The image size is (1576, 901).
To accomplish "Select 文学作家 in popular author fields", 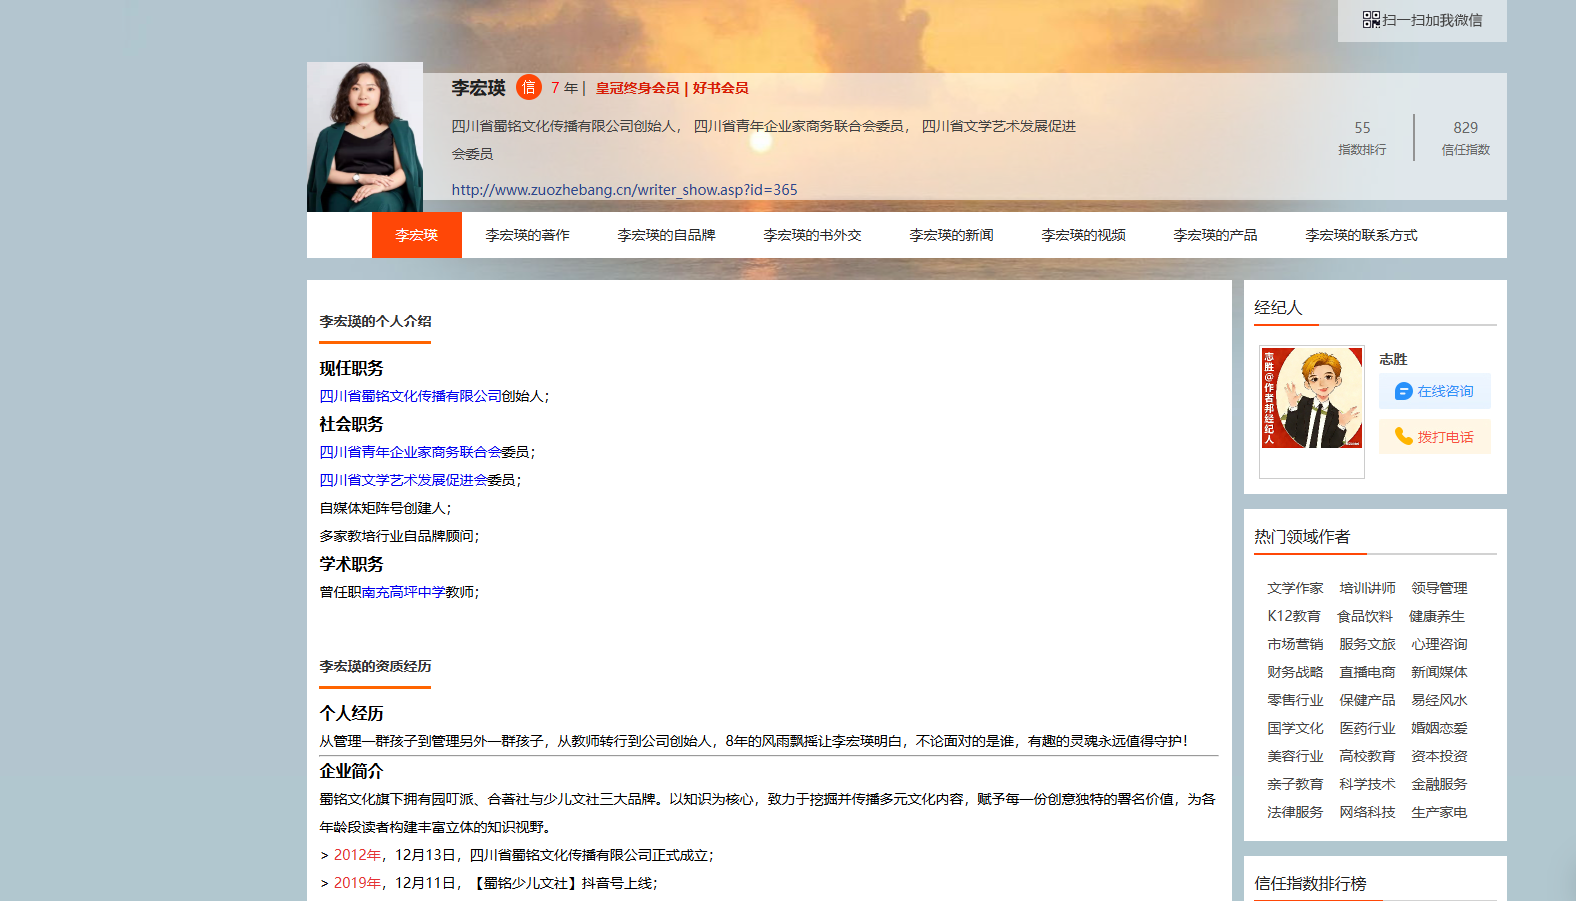I will 1295,588.
